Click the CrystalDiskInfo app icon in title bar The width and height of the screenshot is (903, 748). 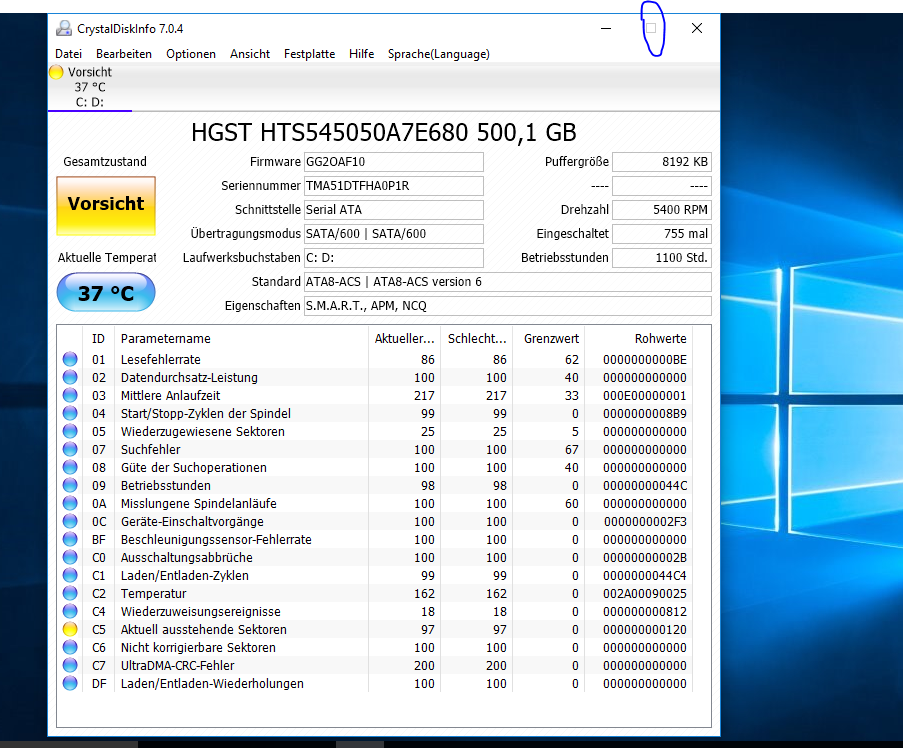[x=64, y=28]
